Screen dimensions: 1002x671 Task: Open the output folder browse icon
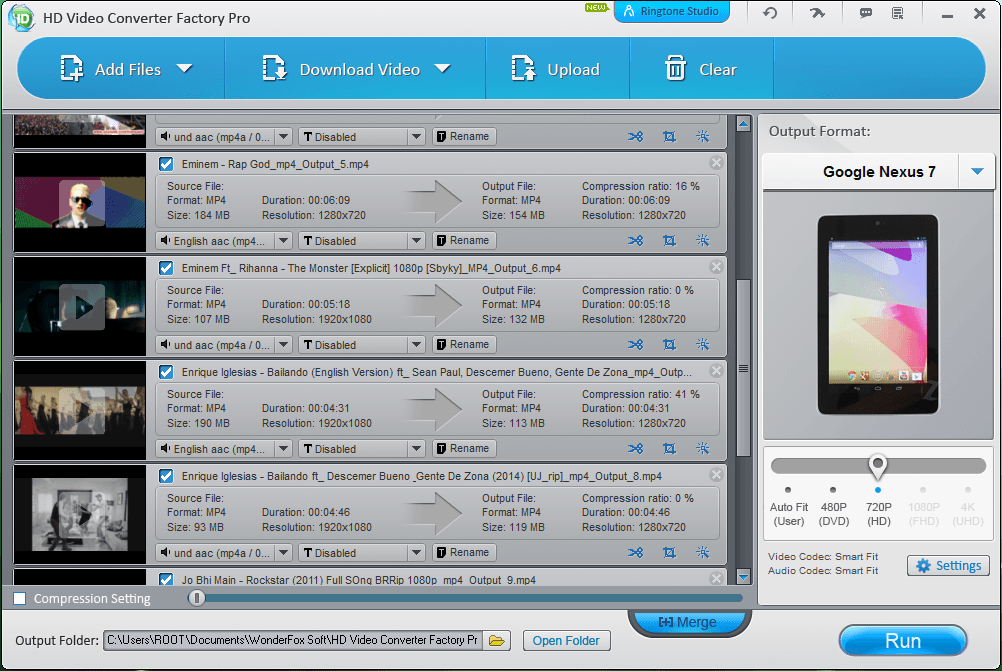[497, 641]
